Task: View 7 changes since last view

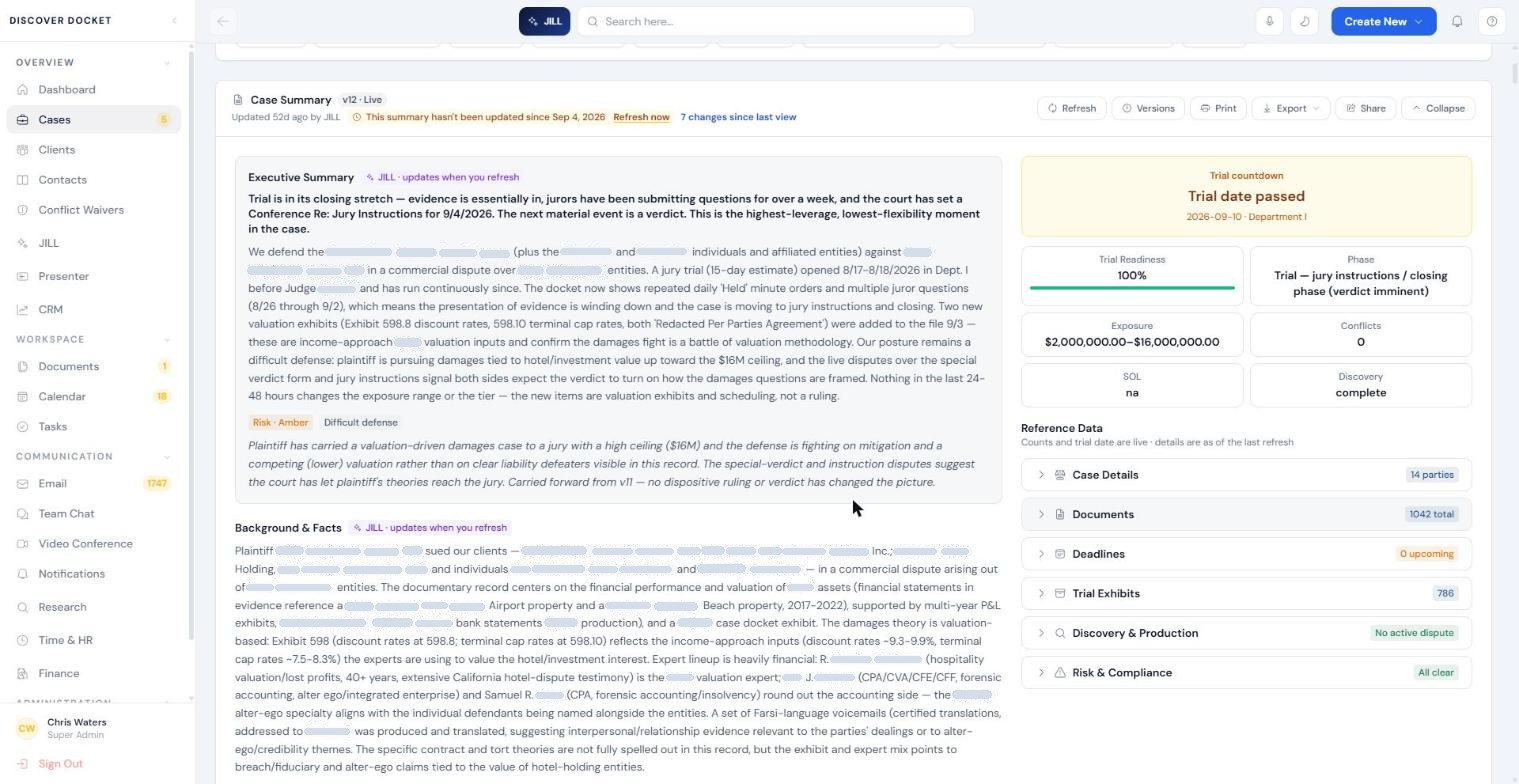Action: pyautogui.click(x=738, y=117)
